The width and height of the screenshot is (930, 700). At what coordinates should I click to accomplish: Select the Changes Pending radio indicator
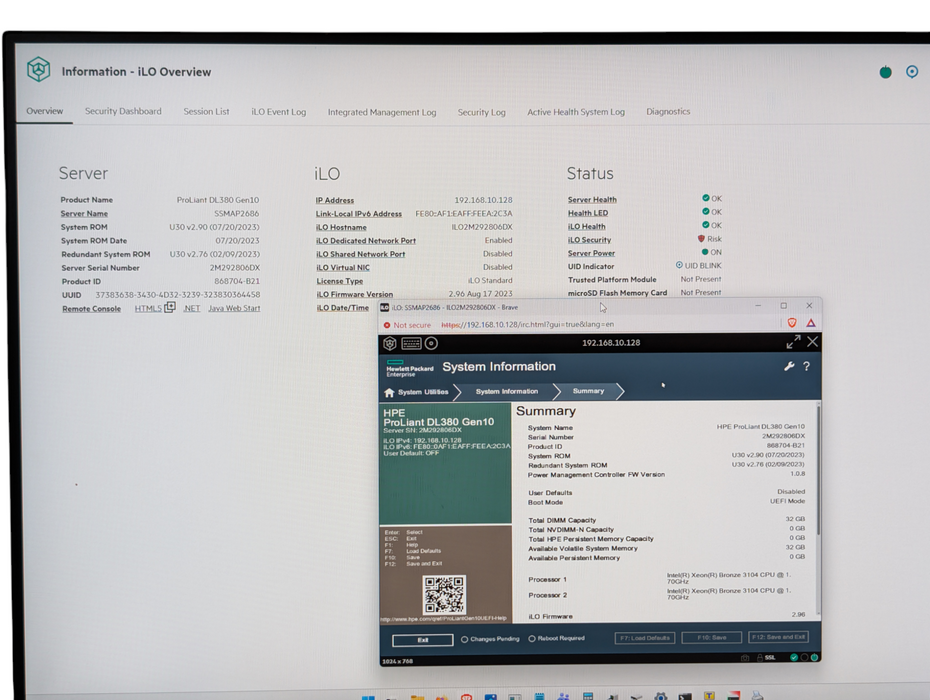[x=464, y=639]
